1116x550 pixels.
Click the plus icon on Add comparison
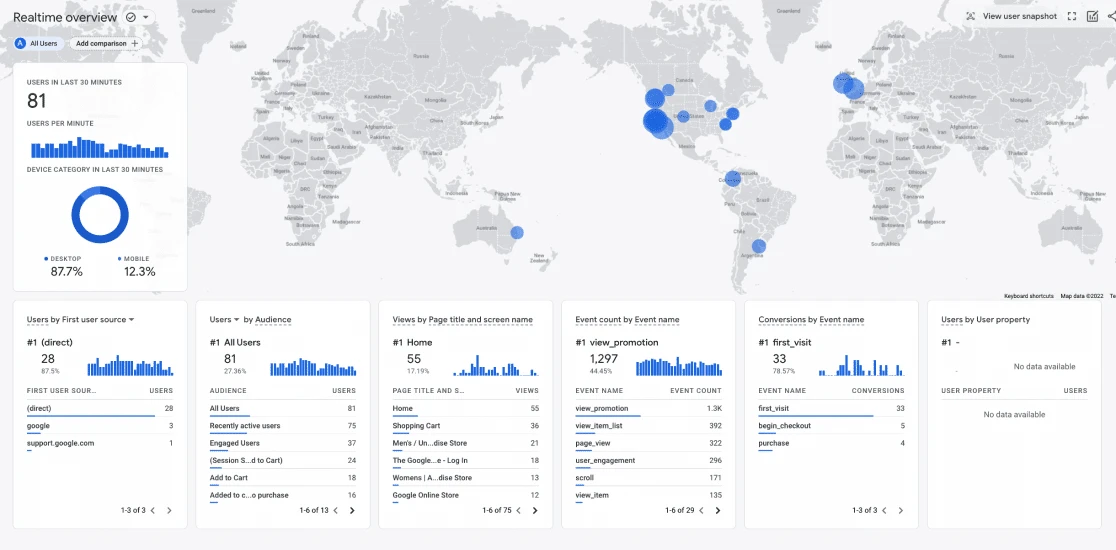[x=135, y=44]
